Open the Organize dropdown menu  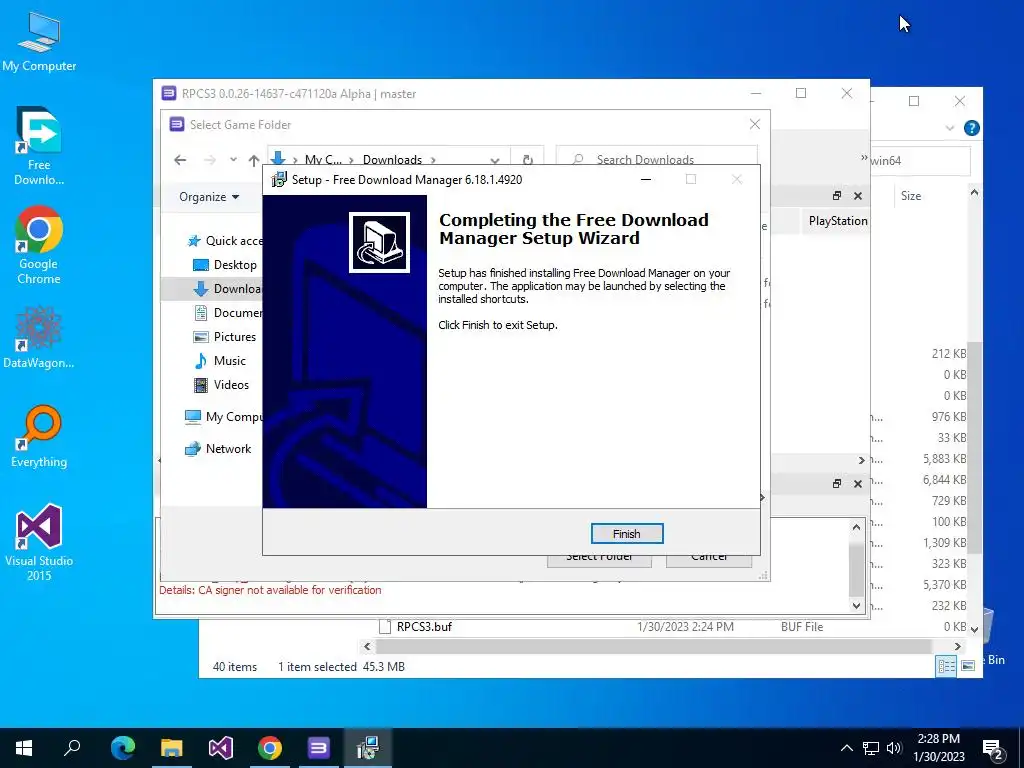tap(209, 197)
